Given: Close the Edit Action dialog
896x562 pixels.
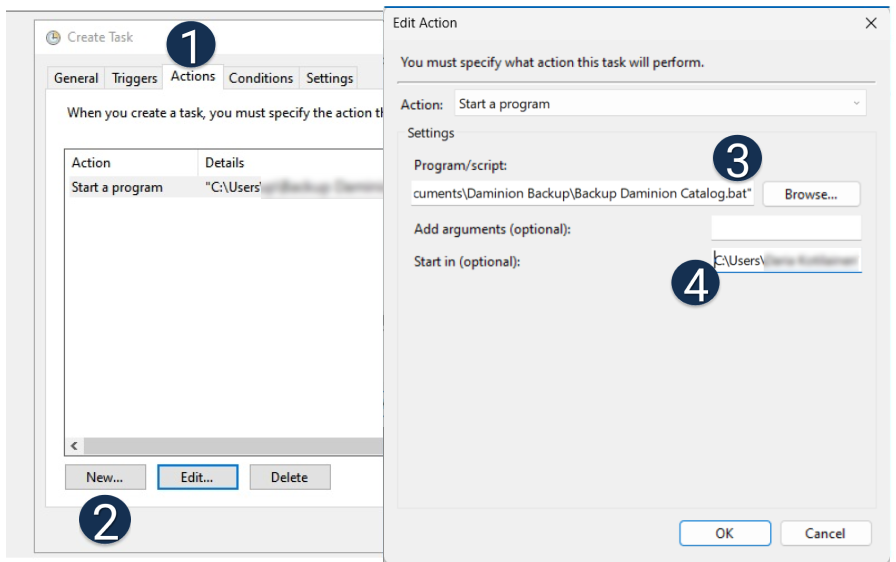Looking at the screenshot, I should [870, 23].
